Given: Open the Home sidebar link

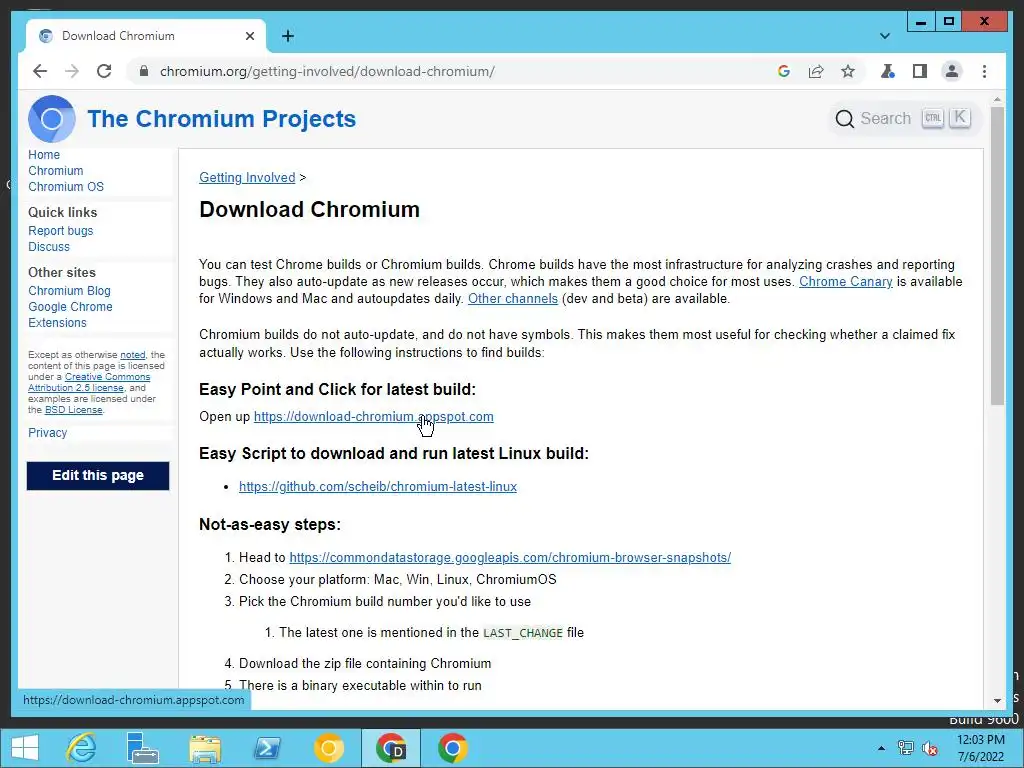Looking at the screenshot, I should click(x=44, y=155).
